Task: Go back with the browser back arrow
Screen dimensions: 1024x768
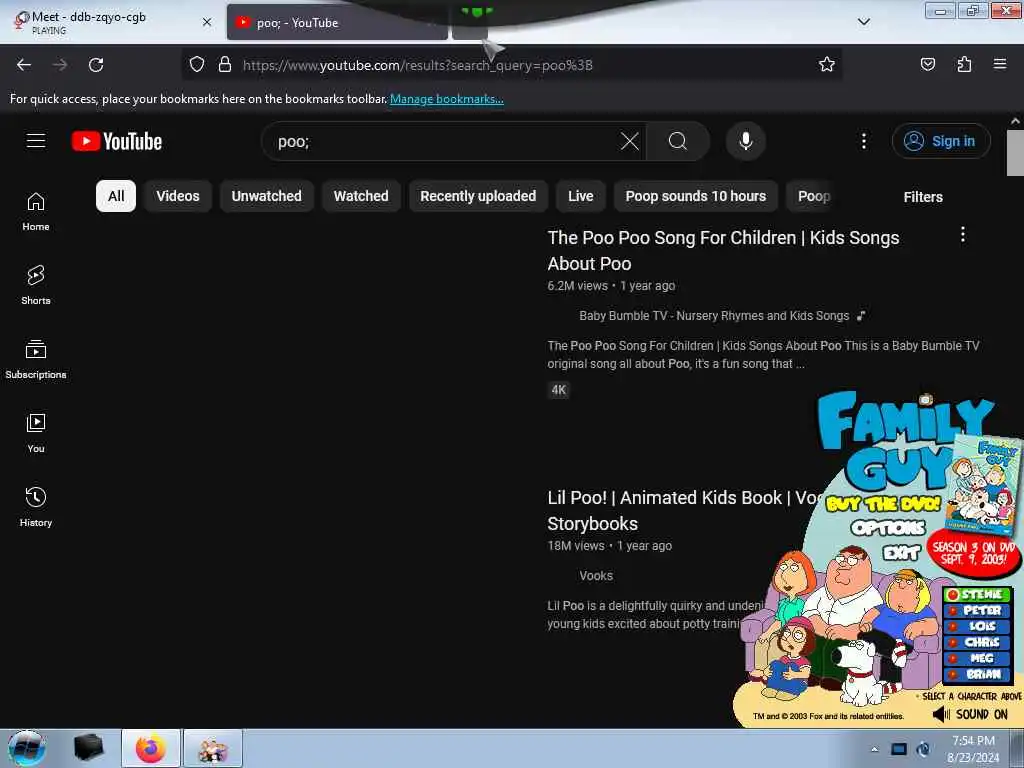Action: [24, 65]
